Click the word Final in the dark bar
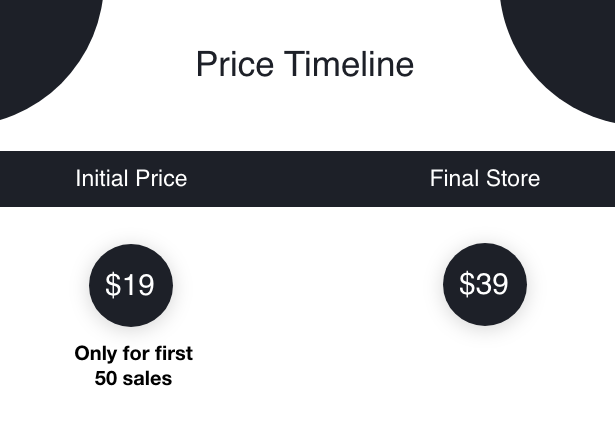The height and width of the screenshot is (422, 615). point(455,178)
